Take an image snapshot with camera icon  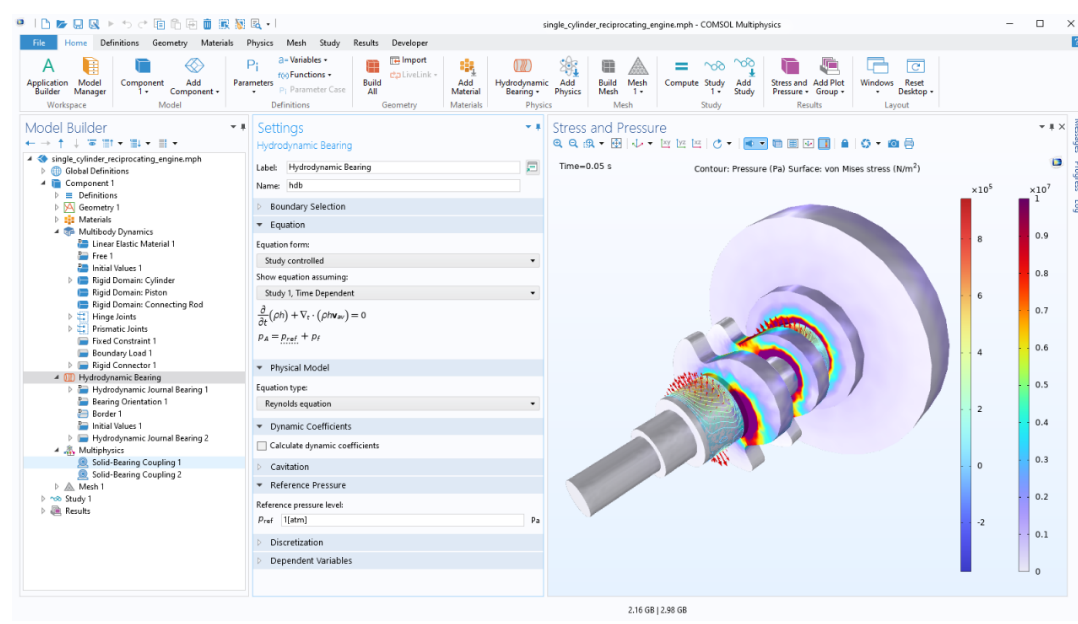click(893, 144)
